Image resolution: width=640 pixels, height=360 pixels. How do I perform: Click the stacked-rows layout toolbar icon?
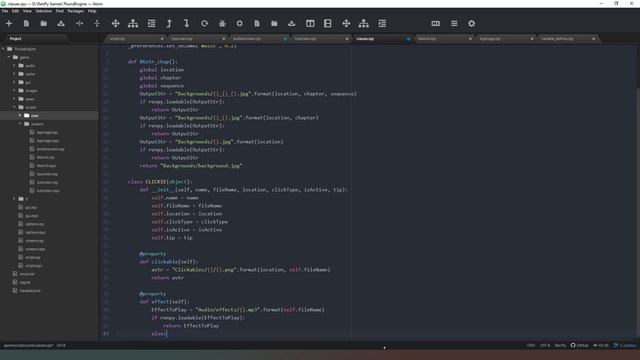[x=328, y=24]
